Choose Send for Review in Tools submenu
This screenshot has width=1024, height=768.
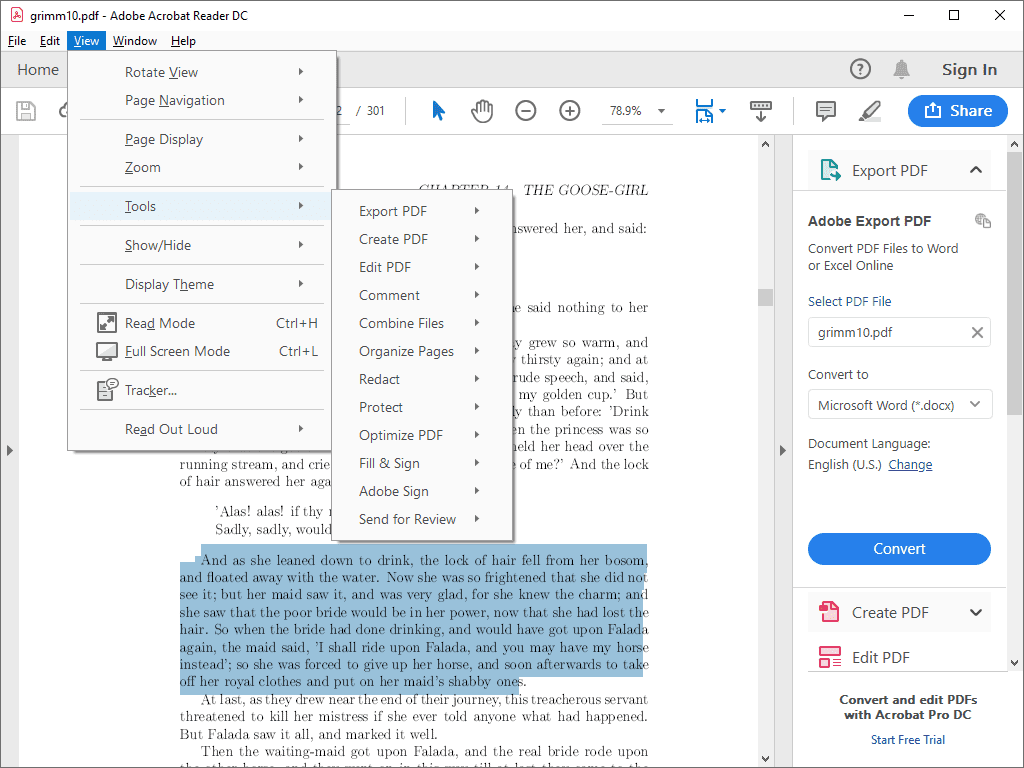pos(422,519)
